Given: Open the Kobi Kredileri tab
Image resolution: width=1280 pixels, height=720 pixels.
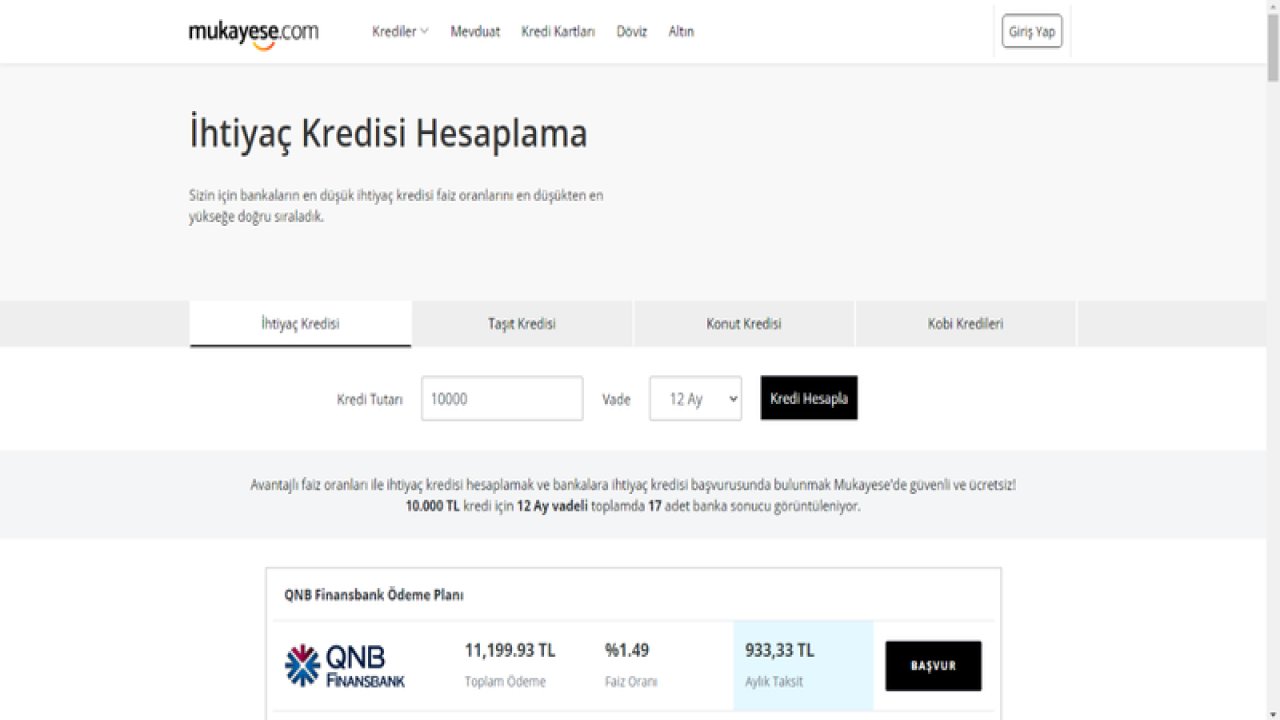Looking at the screenshot, I should click(x=965, y=324).
